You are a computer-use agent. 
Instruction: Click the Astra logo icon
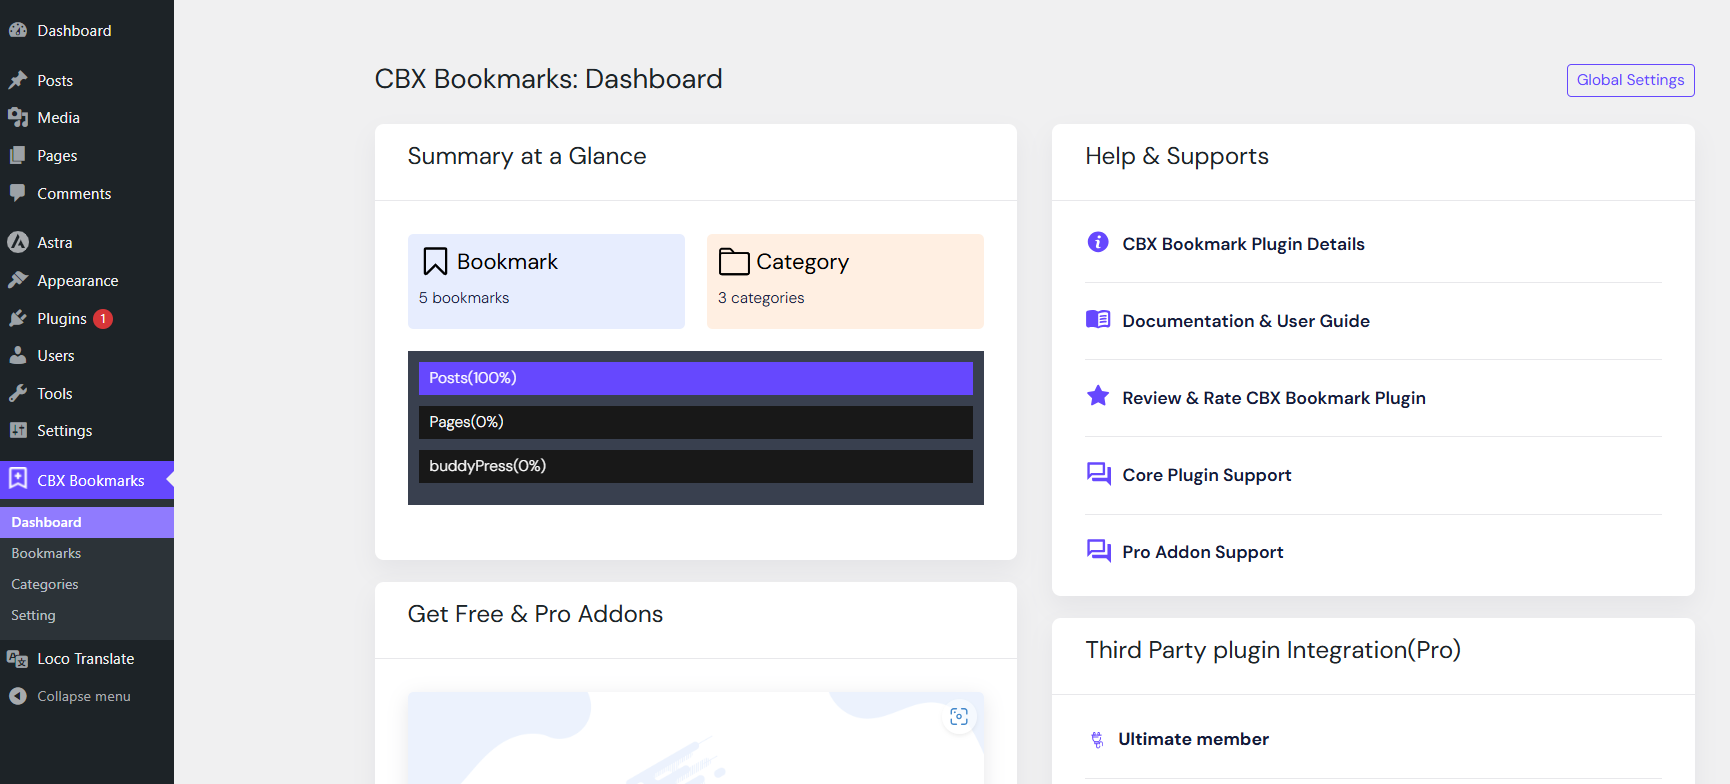18,242
